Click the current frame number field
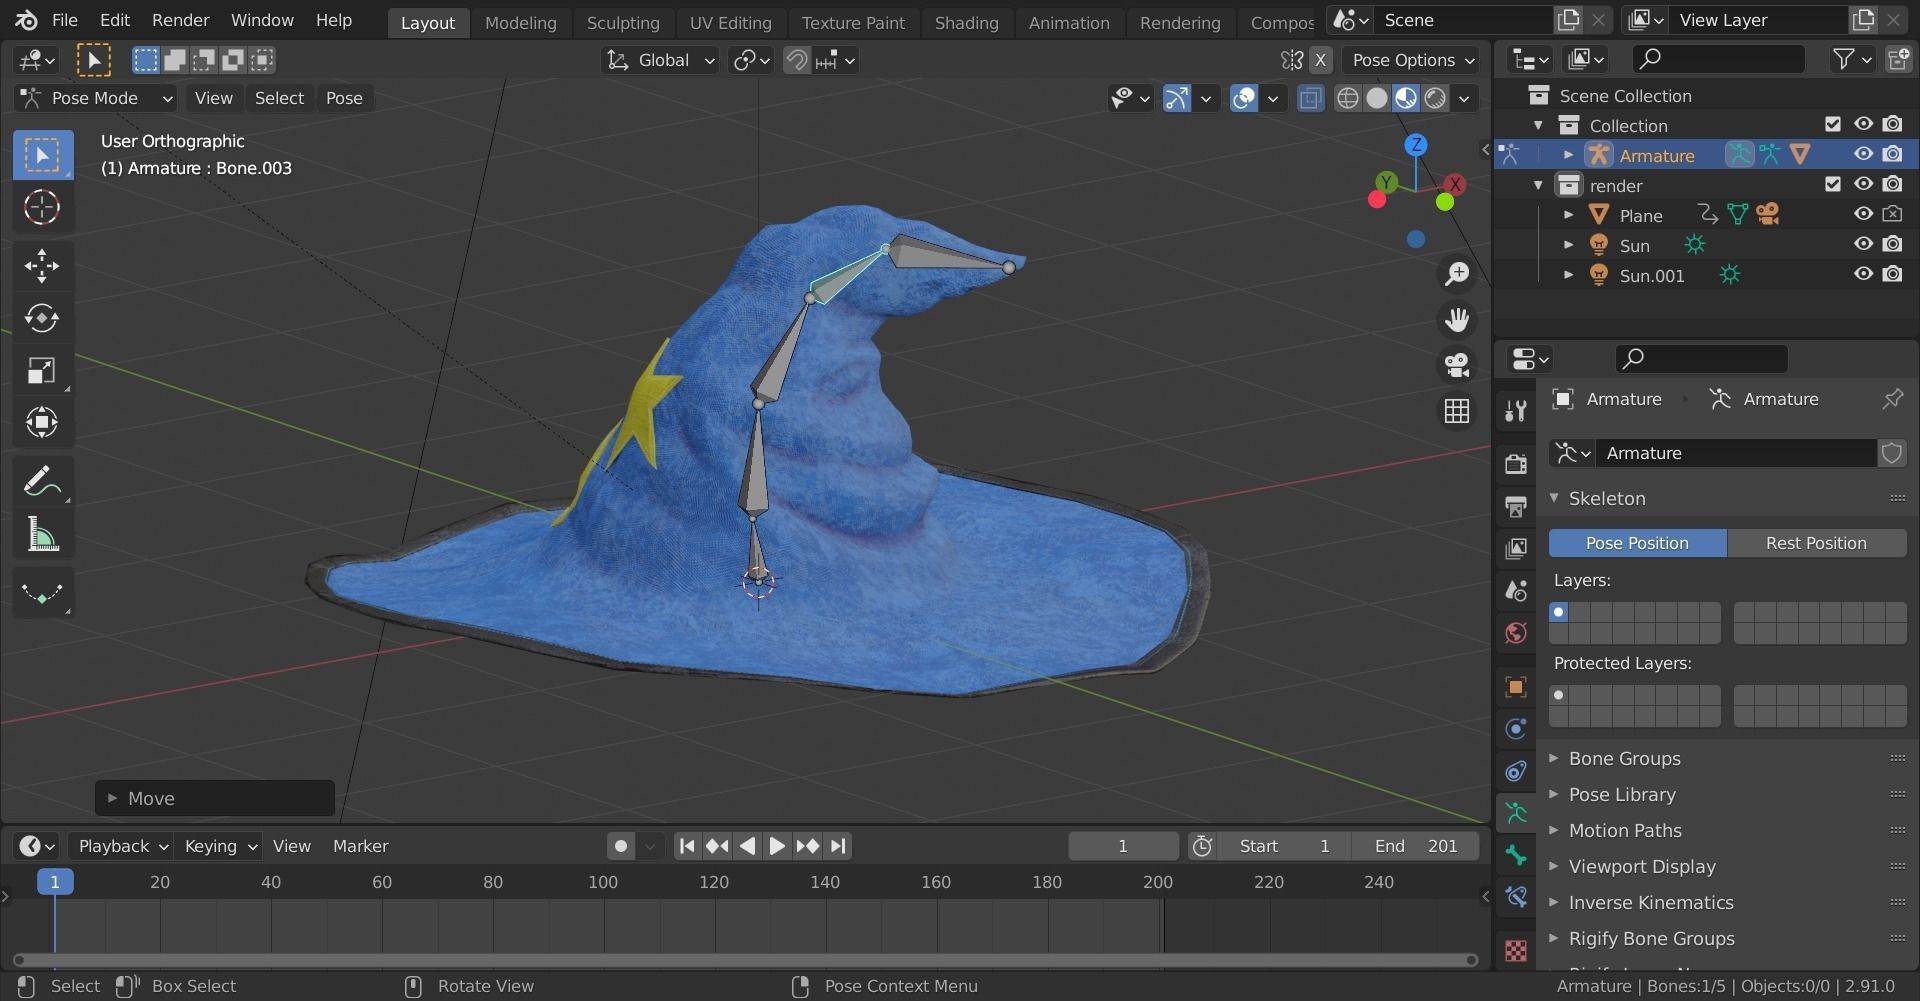Screen dimensions: 1920x1001 1123,846
